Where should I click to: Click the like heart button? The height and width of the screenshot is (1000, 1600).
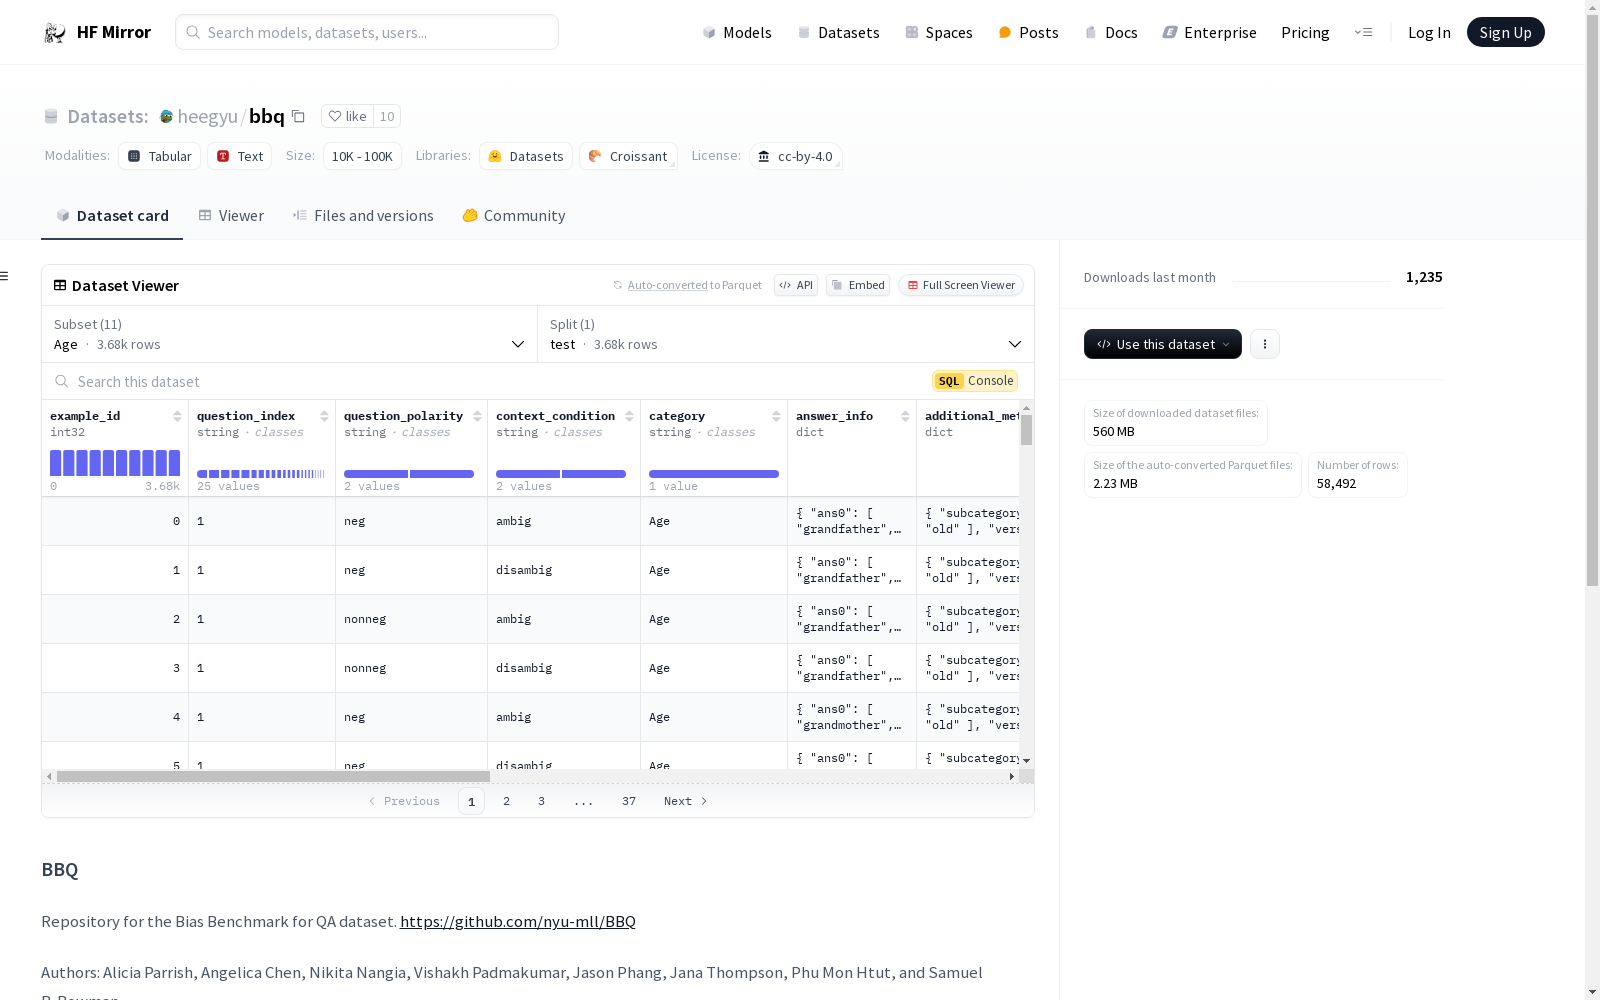347,116
